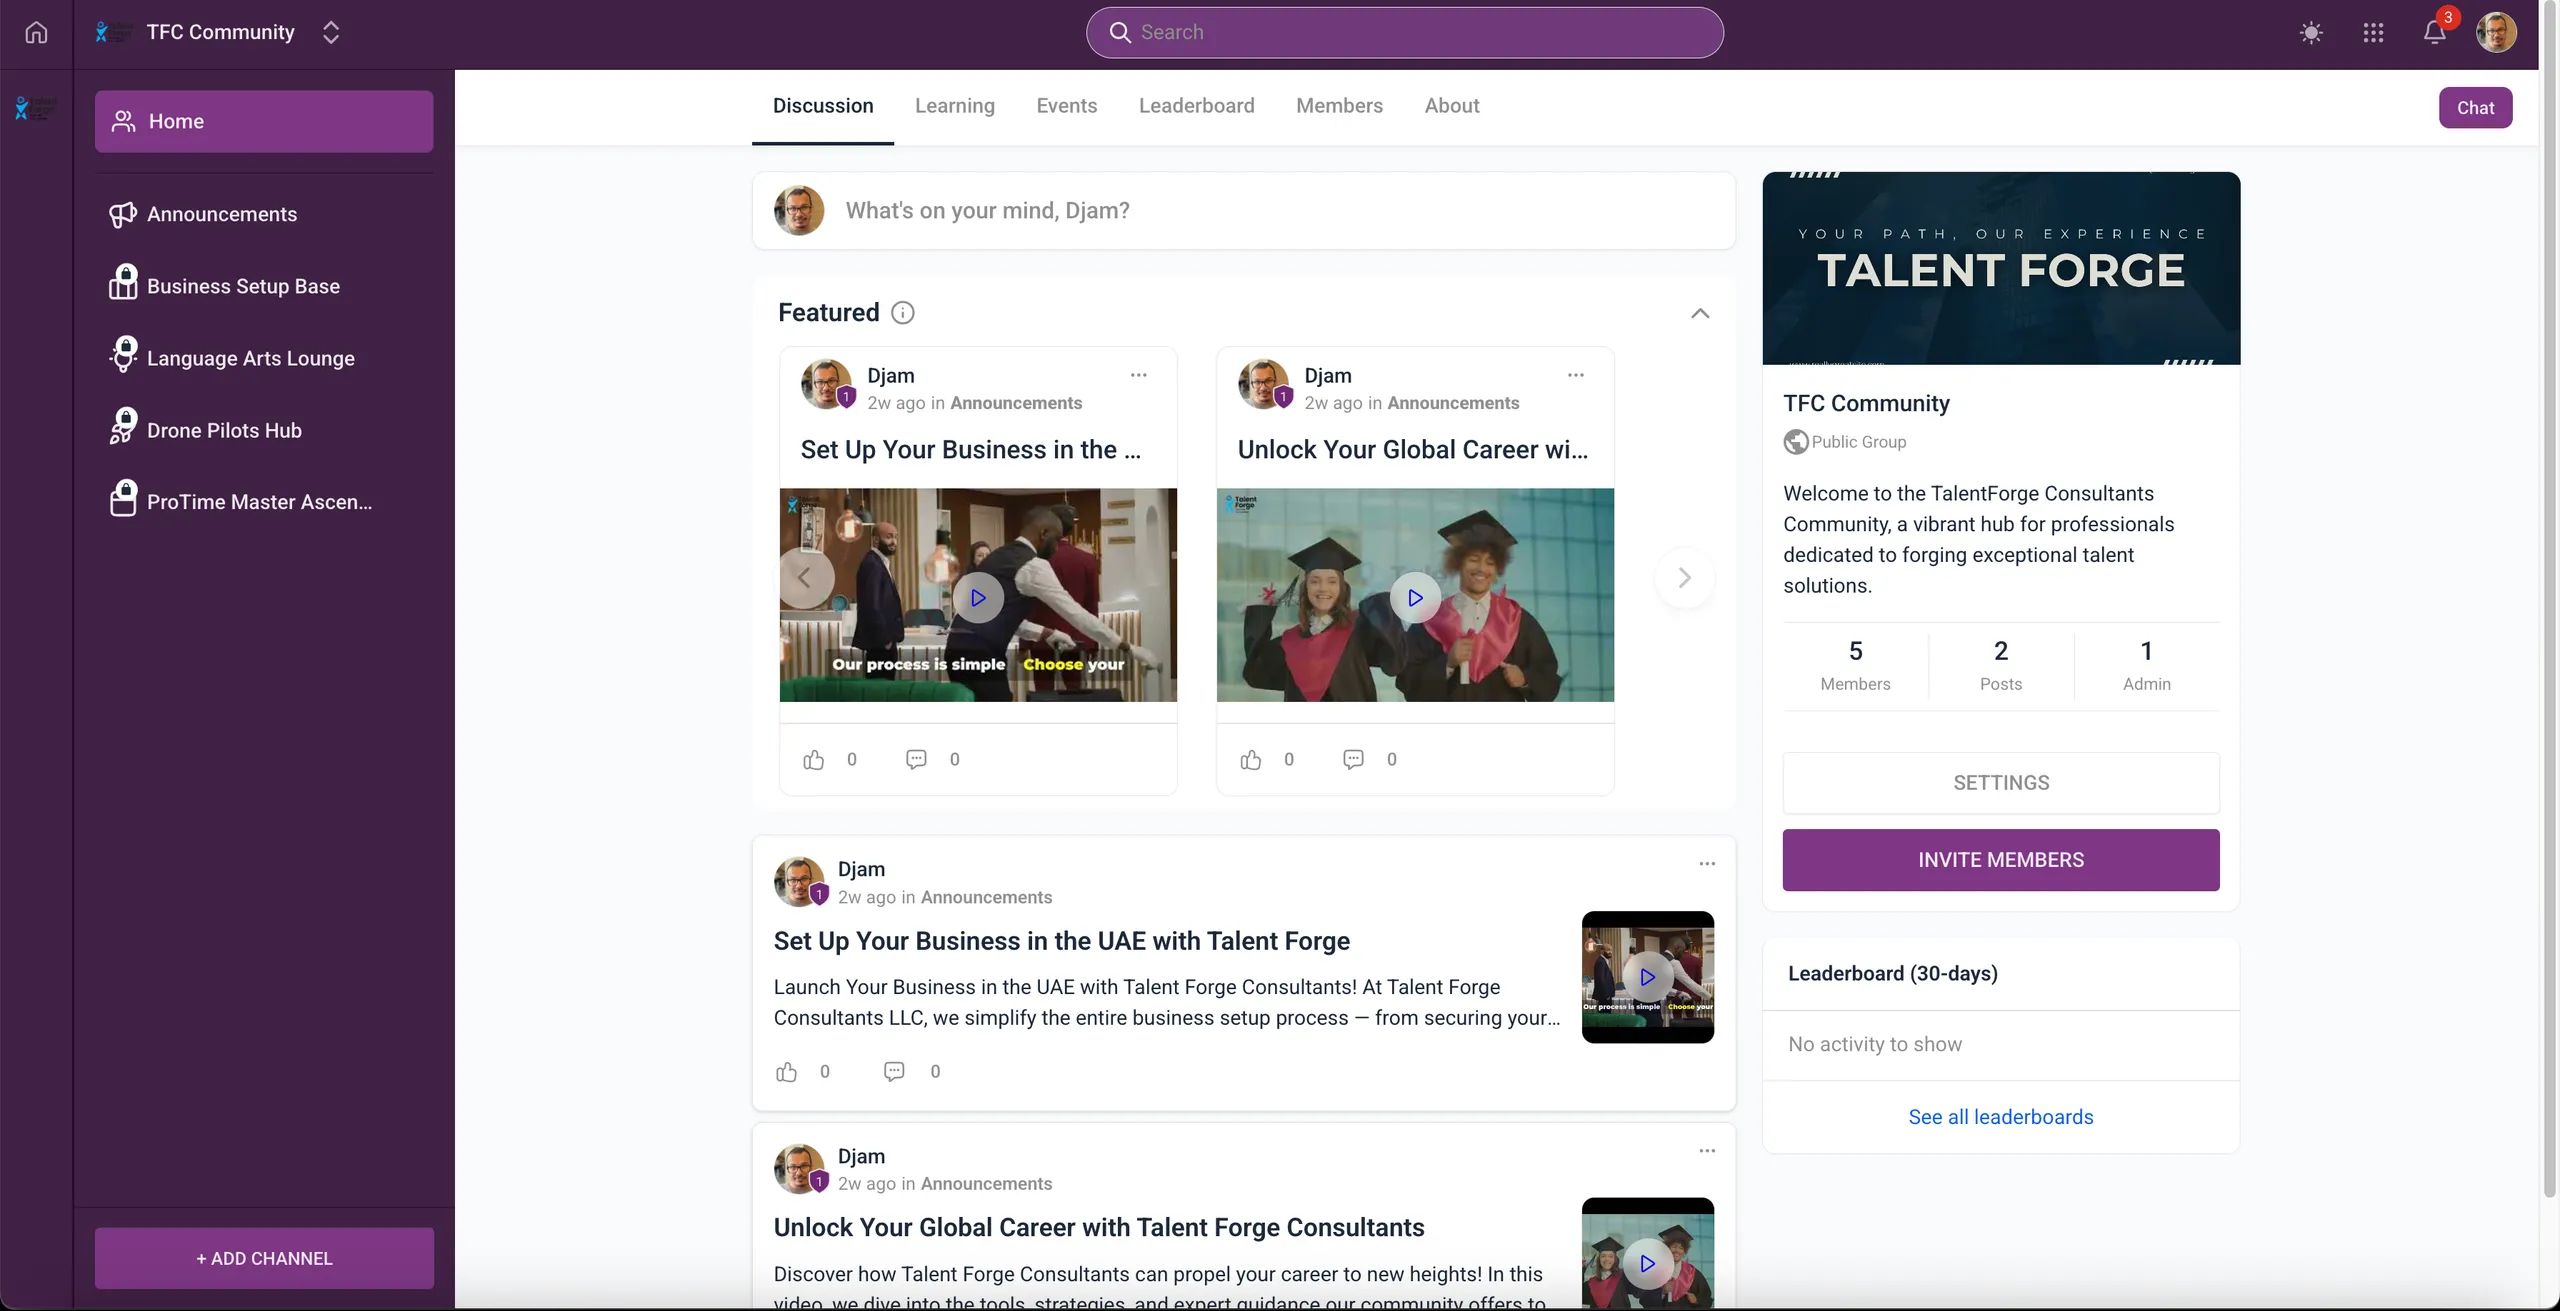This screenshot has height=1311, width=2560.
Task: Like the Set Up Your Business in the UAE post
Action: point(787,1072)
